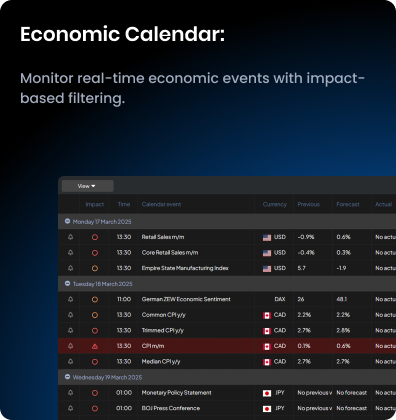Toggle alert bell for Core Retail Sales m/m
This screenshot has height=420, width=396.
(x=70, y=253)
